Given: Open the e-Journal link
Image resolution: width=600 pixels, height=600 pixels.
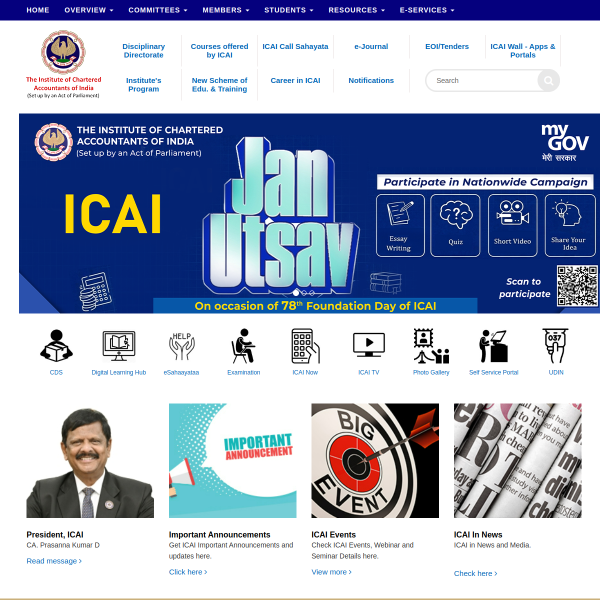Looking at the screenshot, I should [x=371, y=46].
